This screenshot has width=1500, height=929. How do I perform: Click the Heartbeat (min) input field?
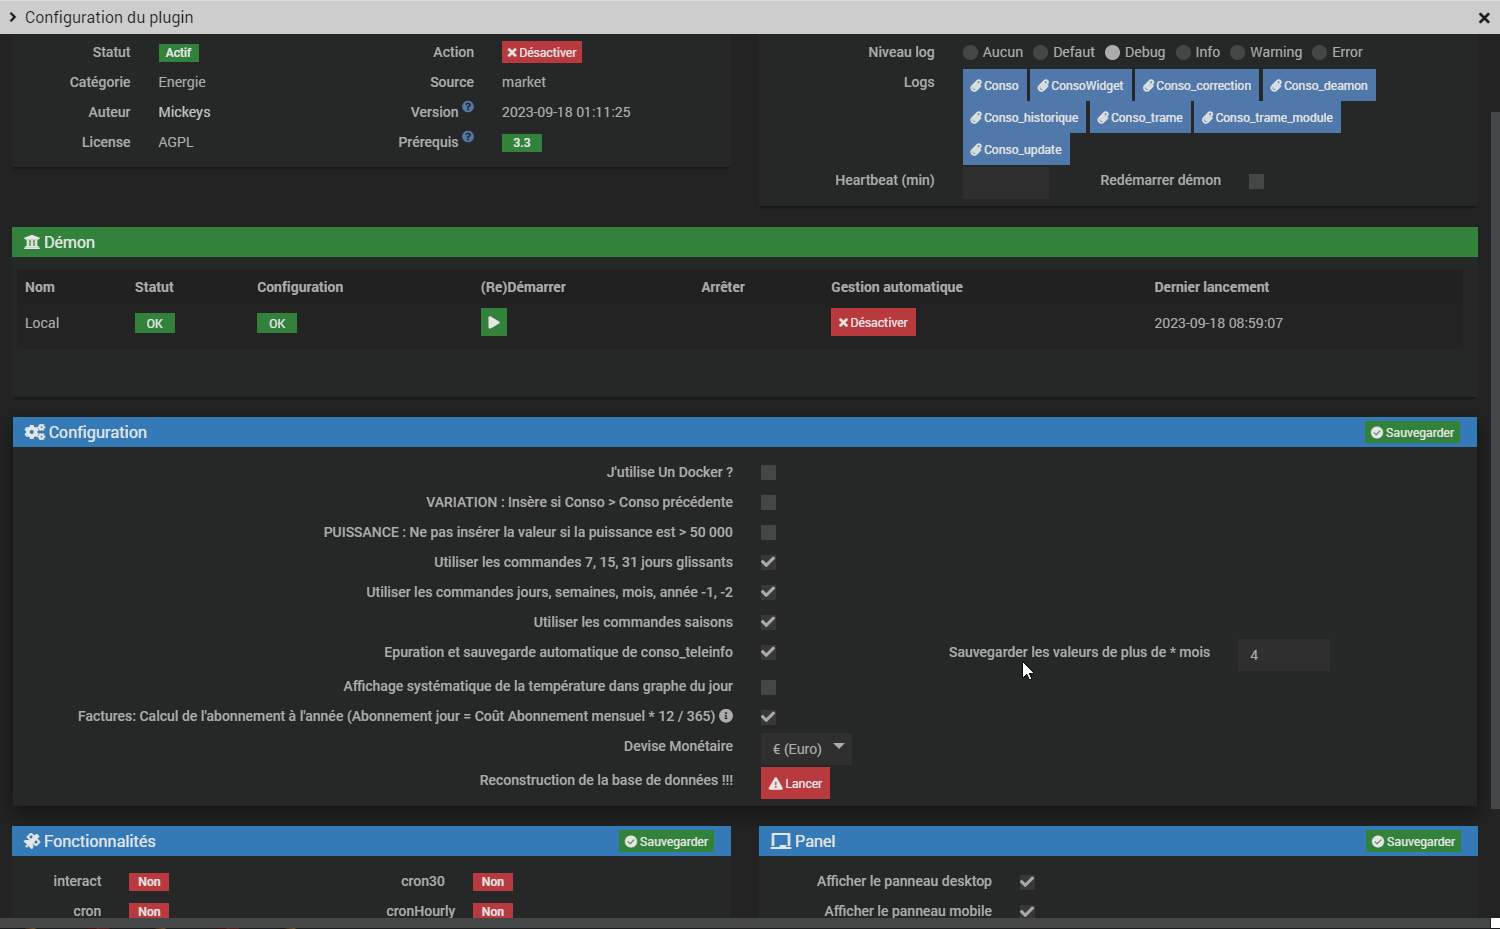[1006, 181]
